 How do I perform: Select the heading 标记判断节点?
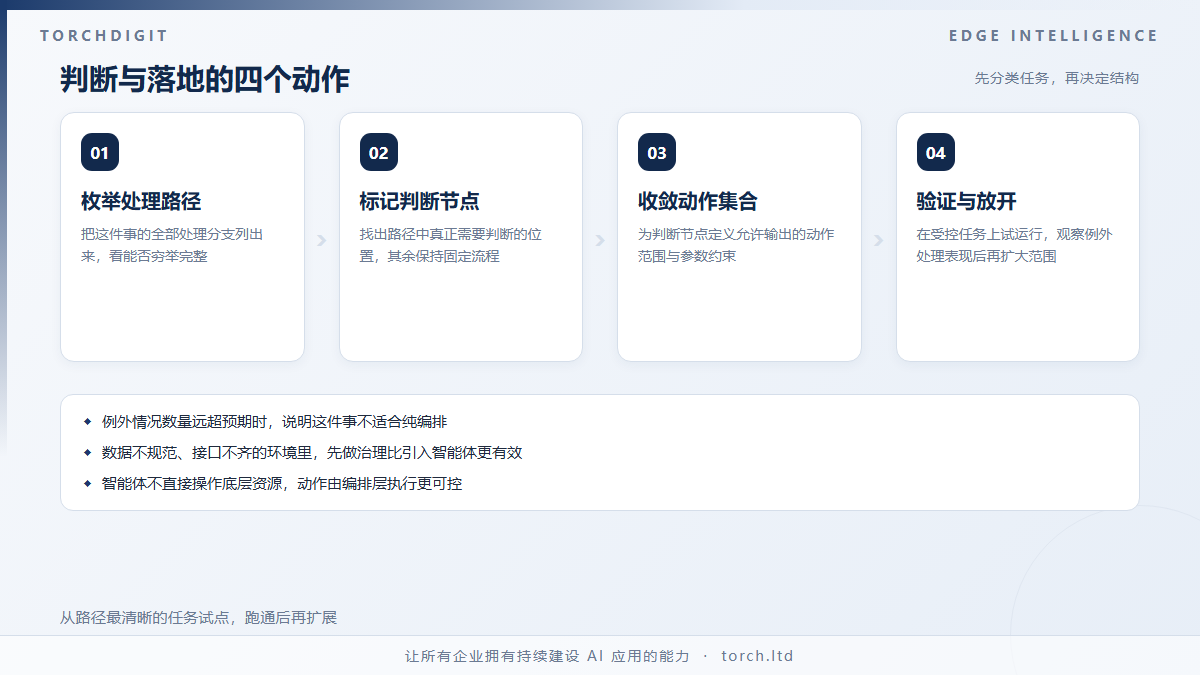coord(420,201)
